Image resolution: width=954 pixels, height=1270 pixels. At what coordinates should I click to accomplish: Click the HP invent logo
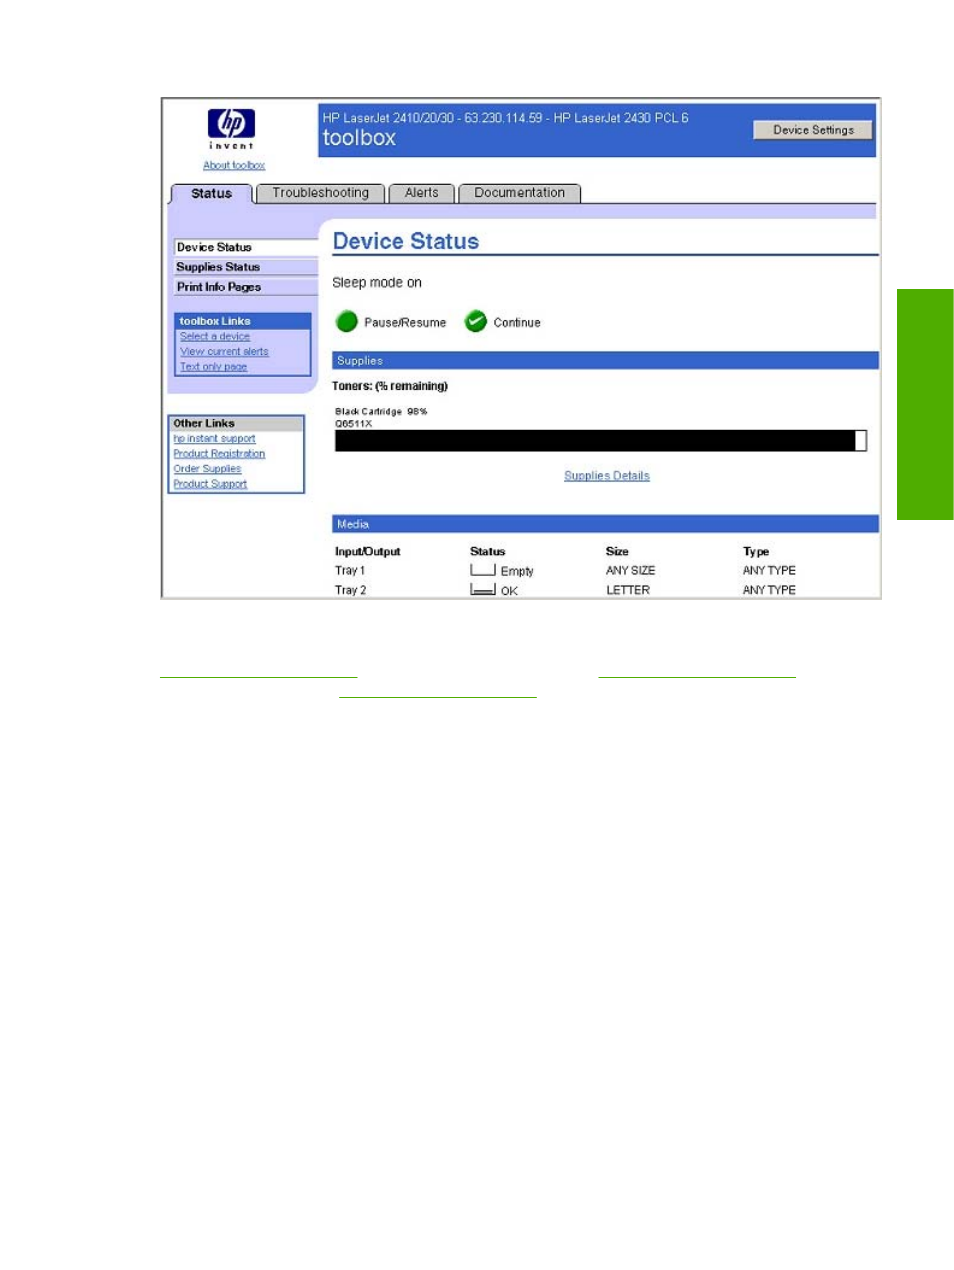coord(231,128)
